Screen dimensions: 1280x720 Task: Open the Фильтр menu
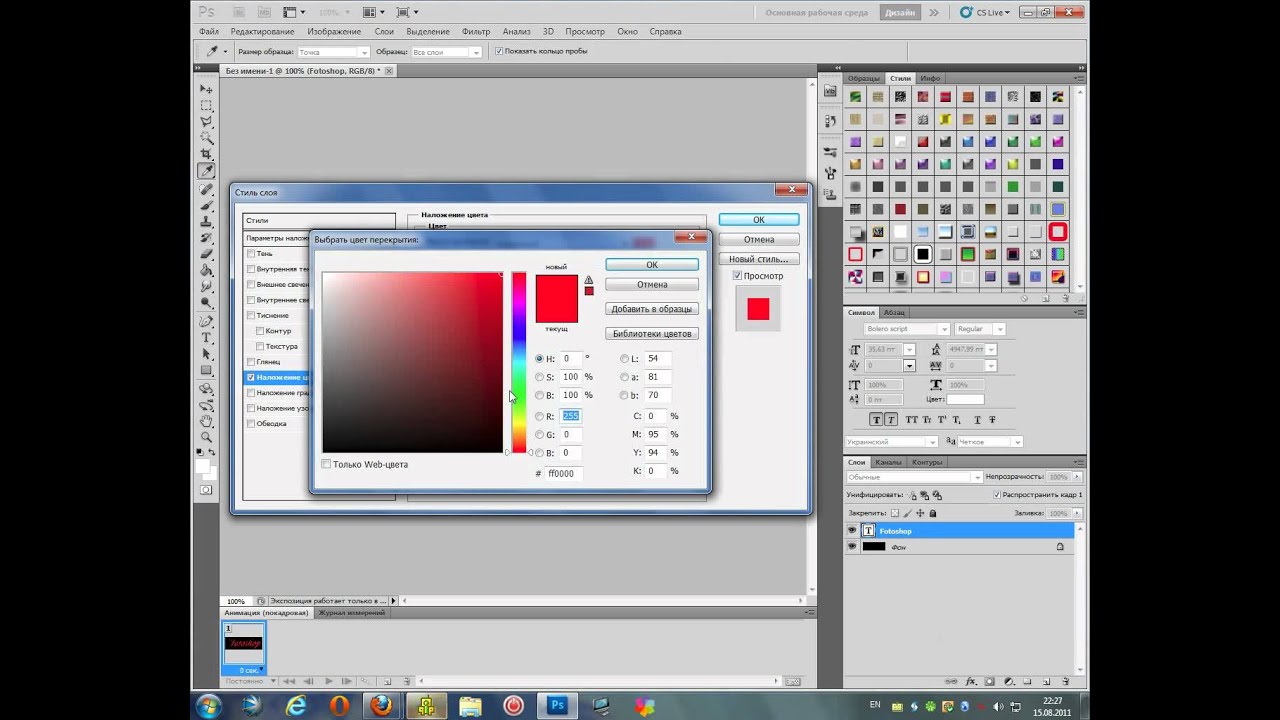[x=476, y=31]
